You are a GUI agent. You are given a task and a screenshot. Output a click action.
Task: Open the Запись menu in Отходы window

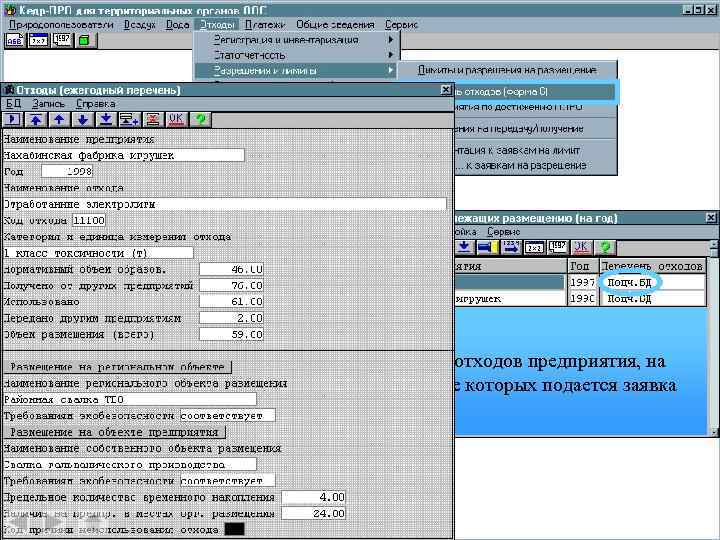pos(49,104)
